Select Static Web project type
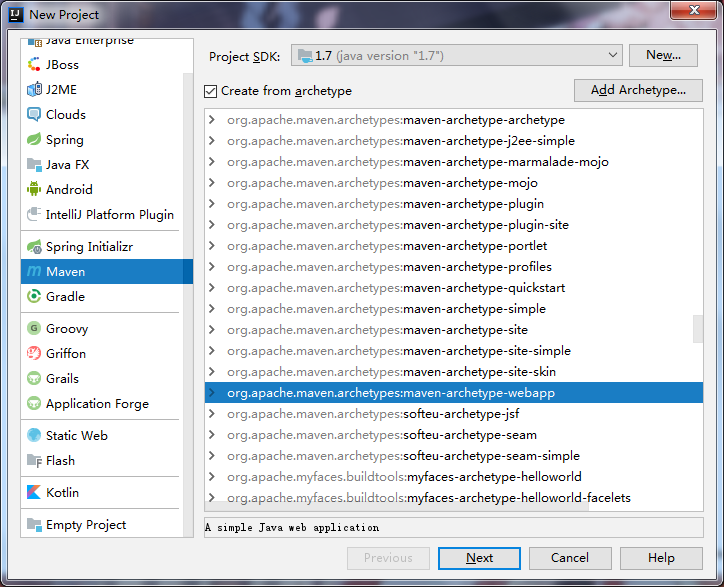 (102, 436)
